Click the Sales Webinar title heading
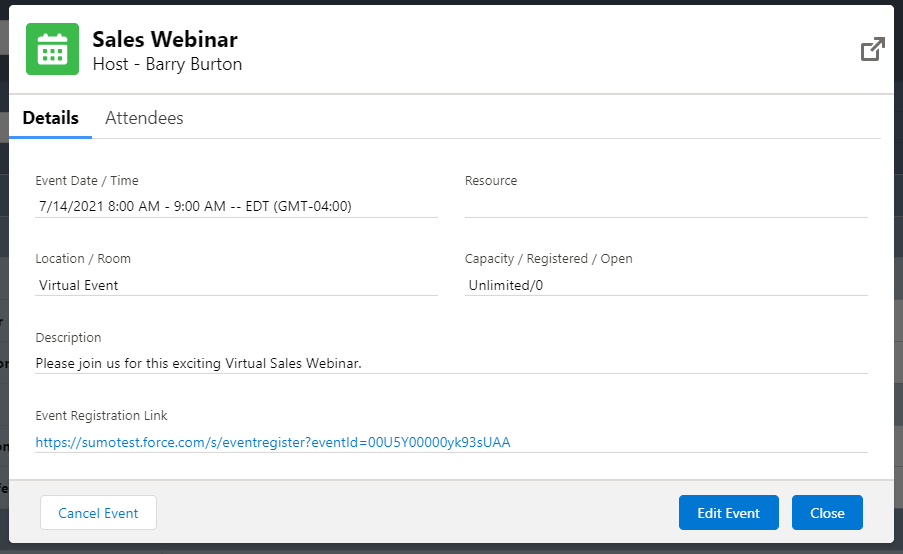Screen dimensions: 903x554 click(x=165, y=40)
